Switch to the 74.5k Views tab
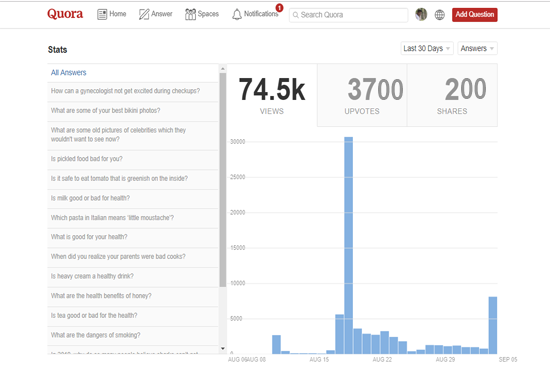 [x=272, y=95]
